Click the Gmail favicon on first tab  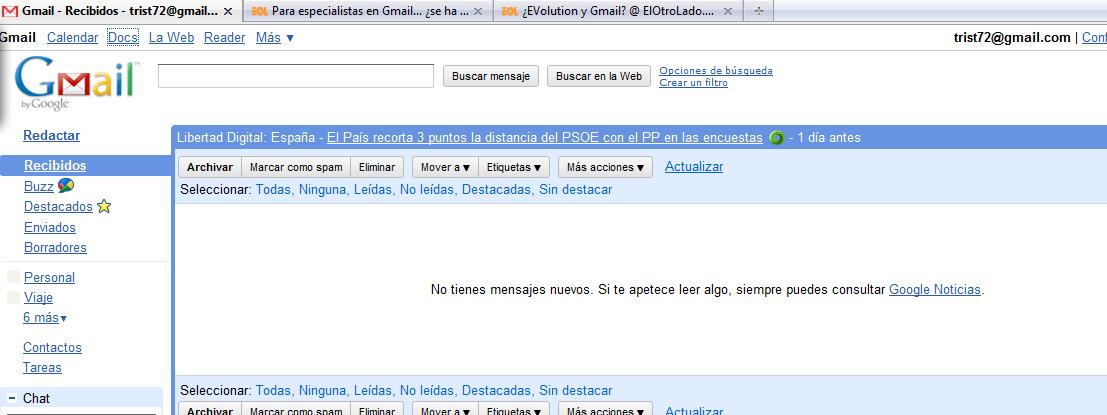(11, 11)
